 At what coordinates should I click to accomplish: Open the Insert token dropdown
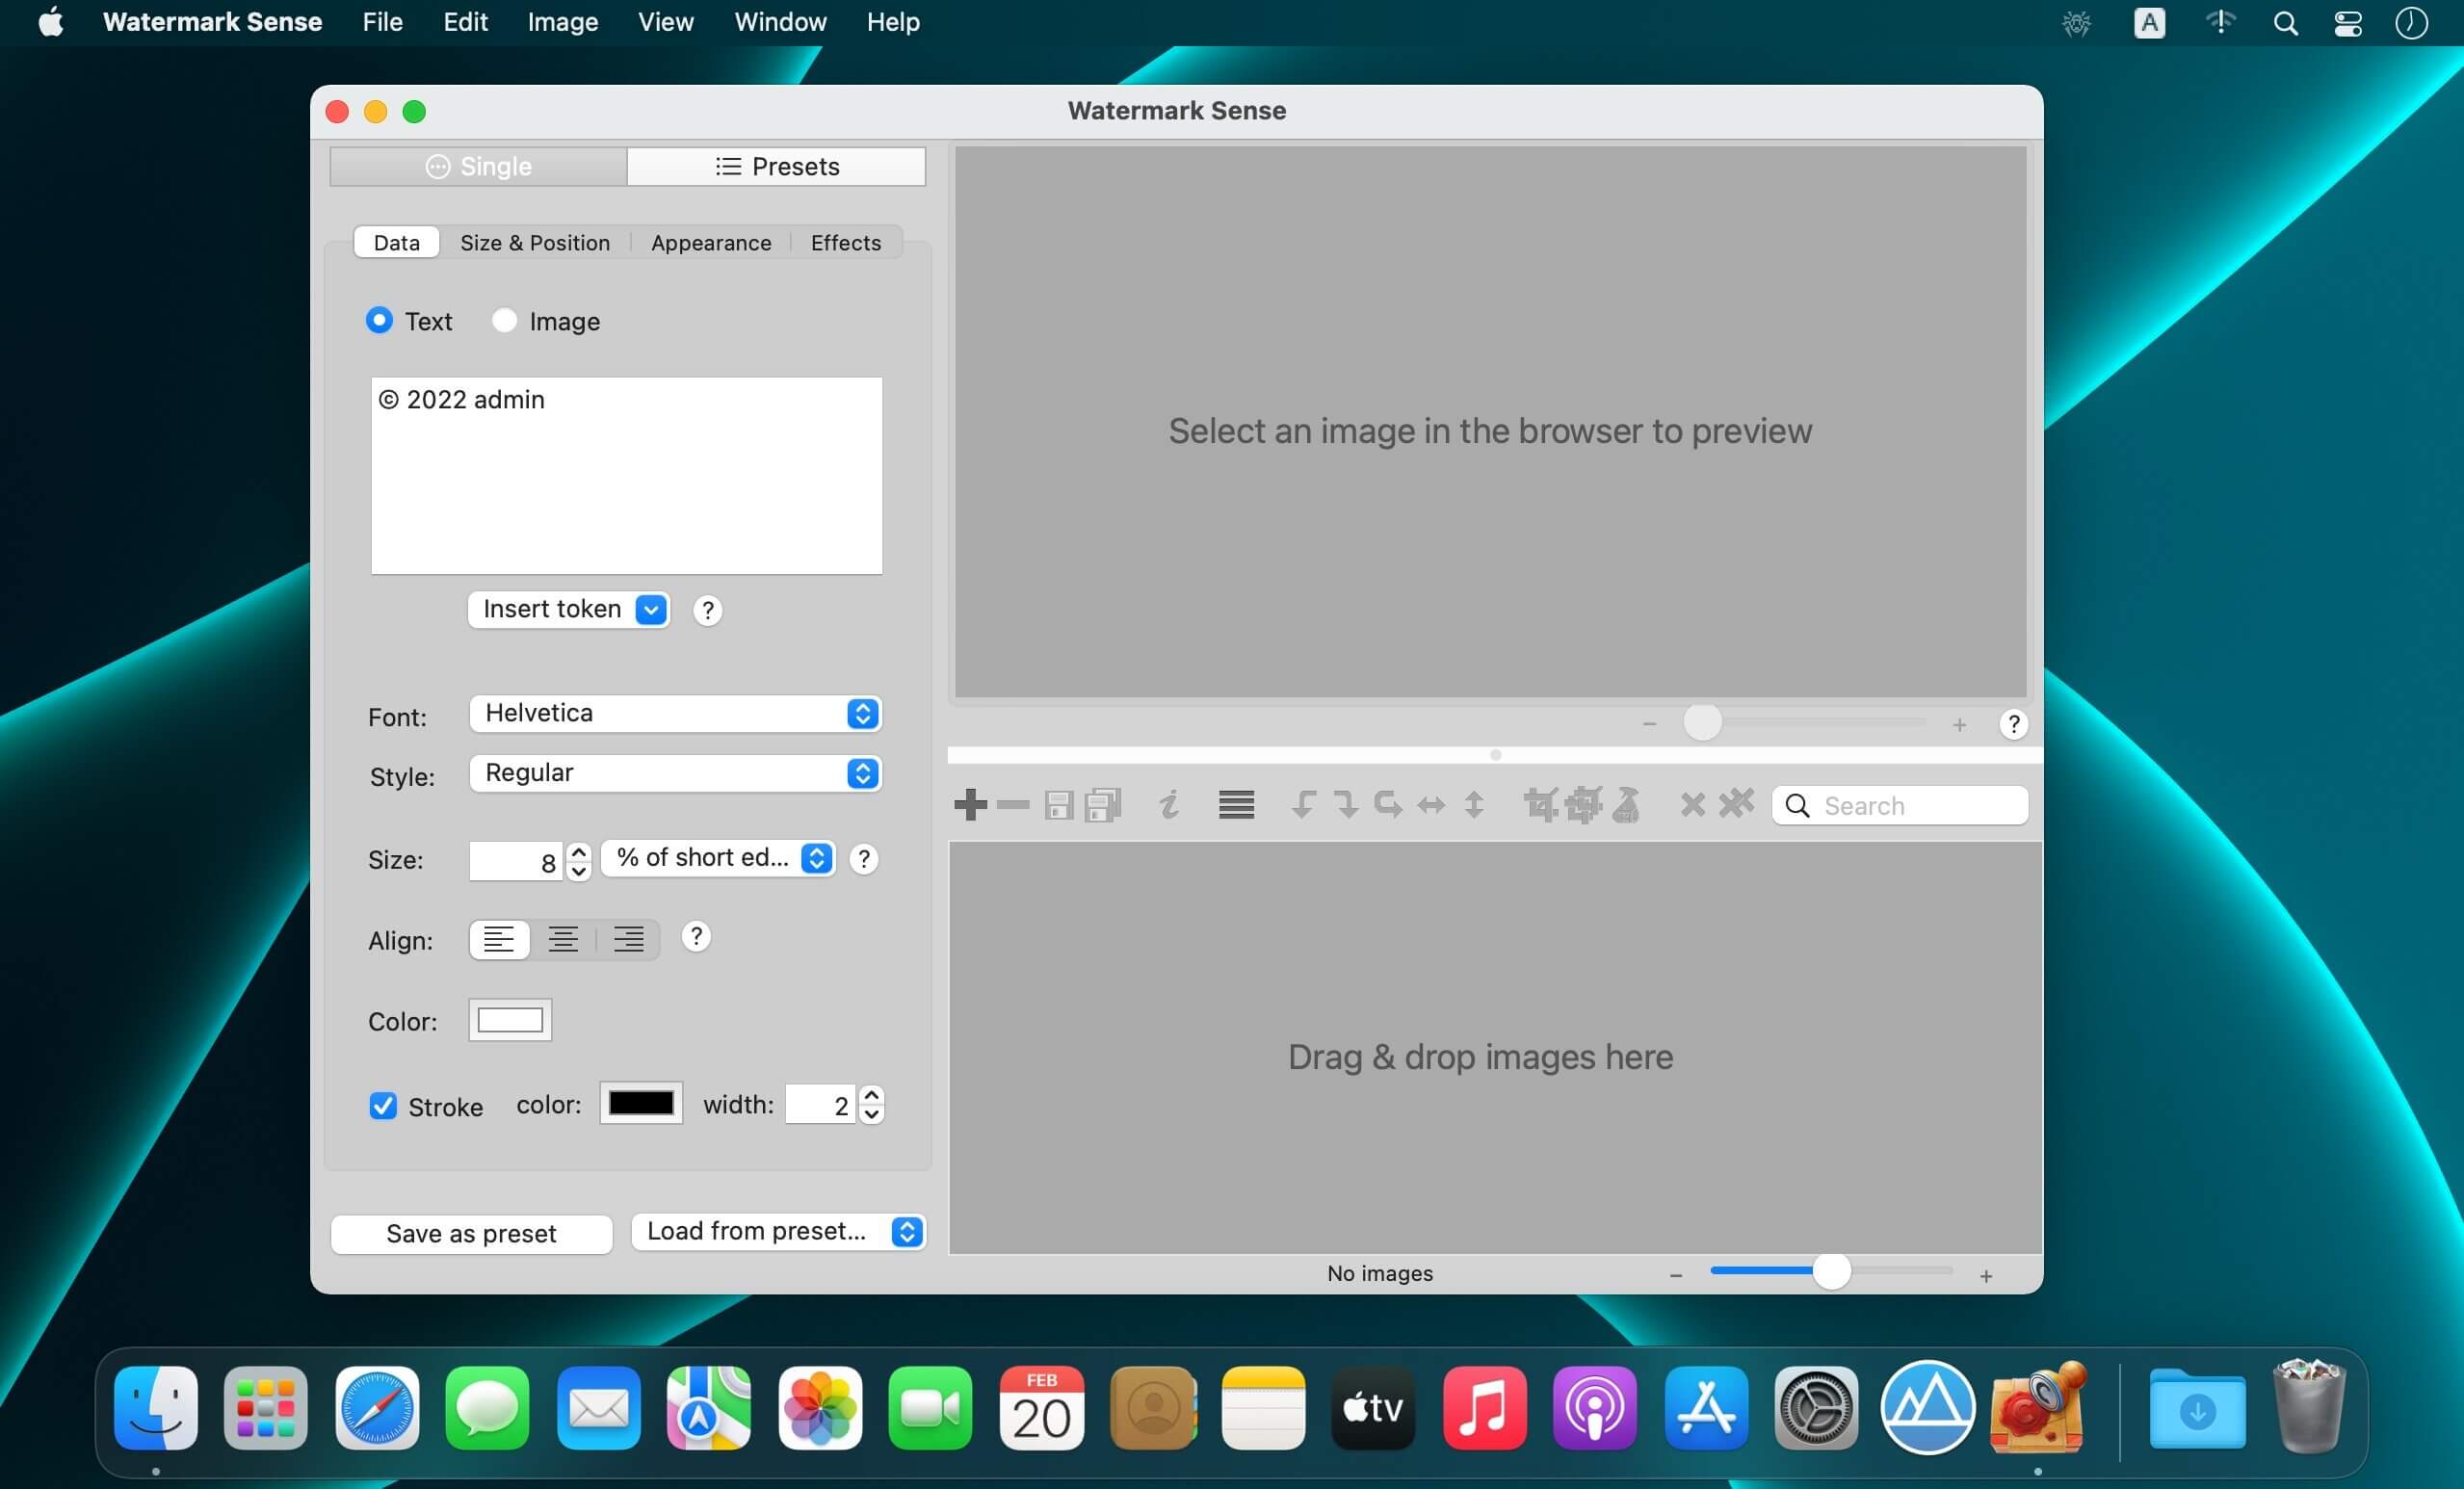click(568, 609)
